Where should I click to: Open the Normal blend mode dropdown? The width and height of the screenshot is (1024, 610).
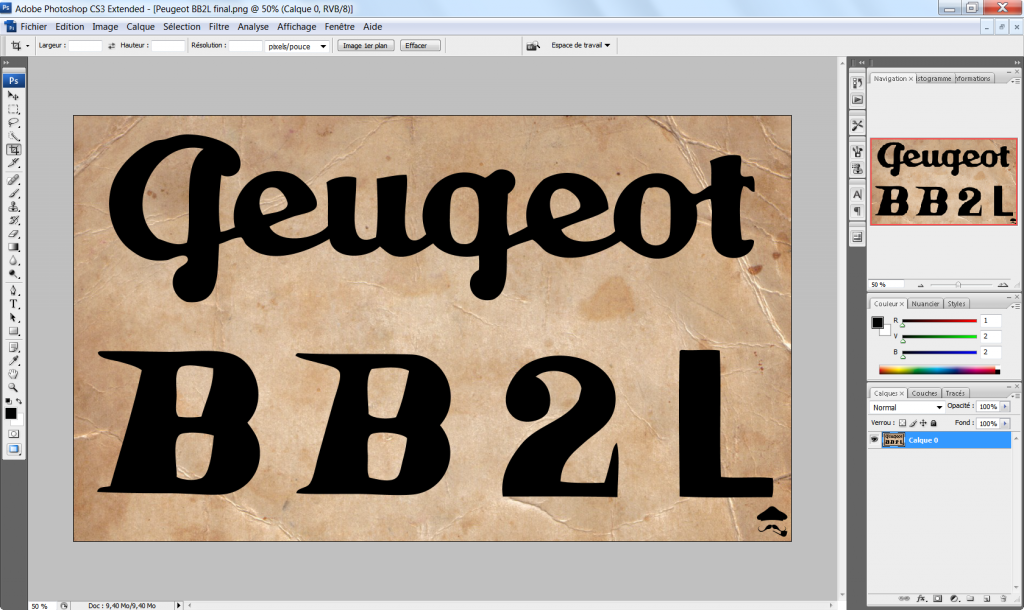(907, 407)
